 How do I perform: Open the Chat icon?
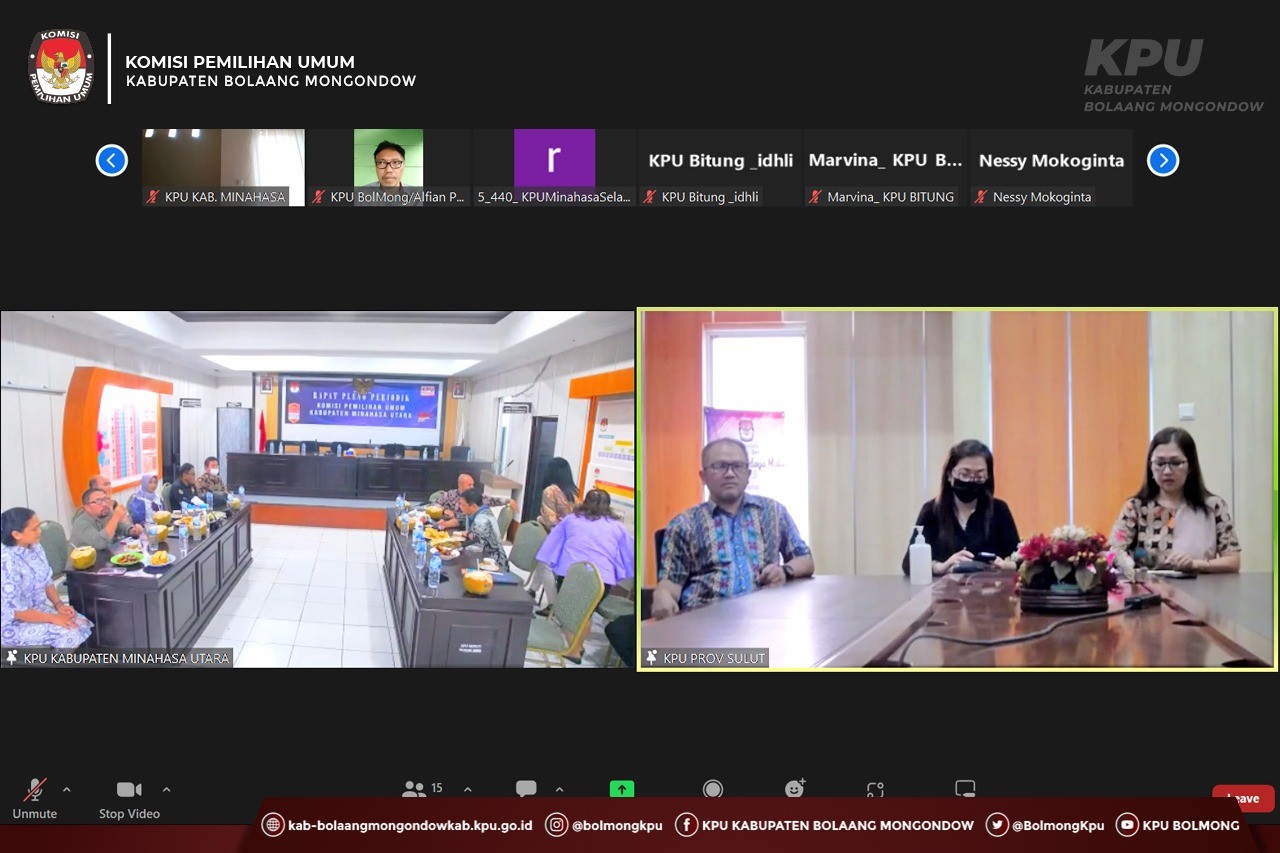[x=526, y=789]
